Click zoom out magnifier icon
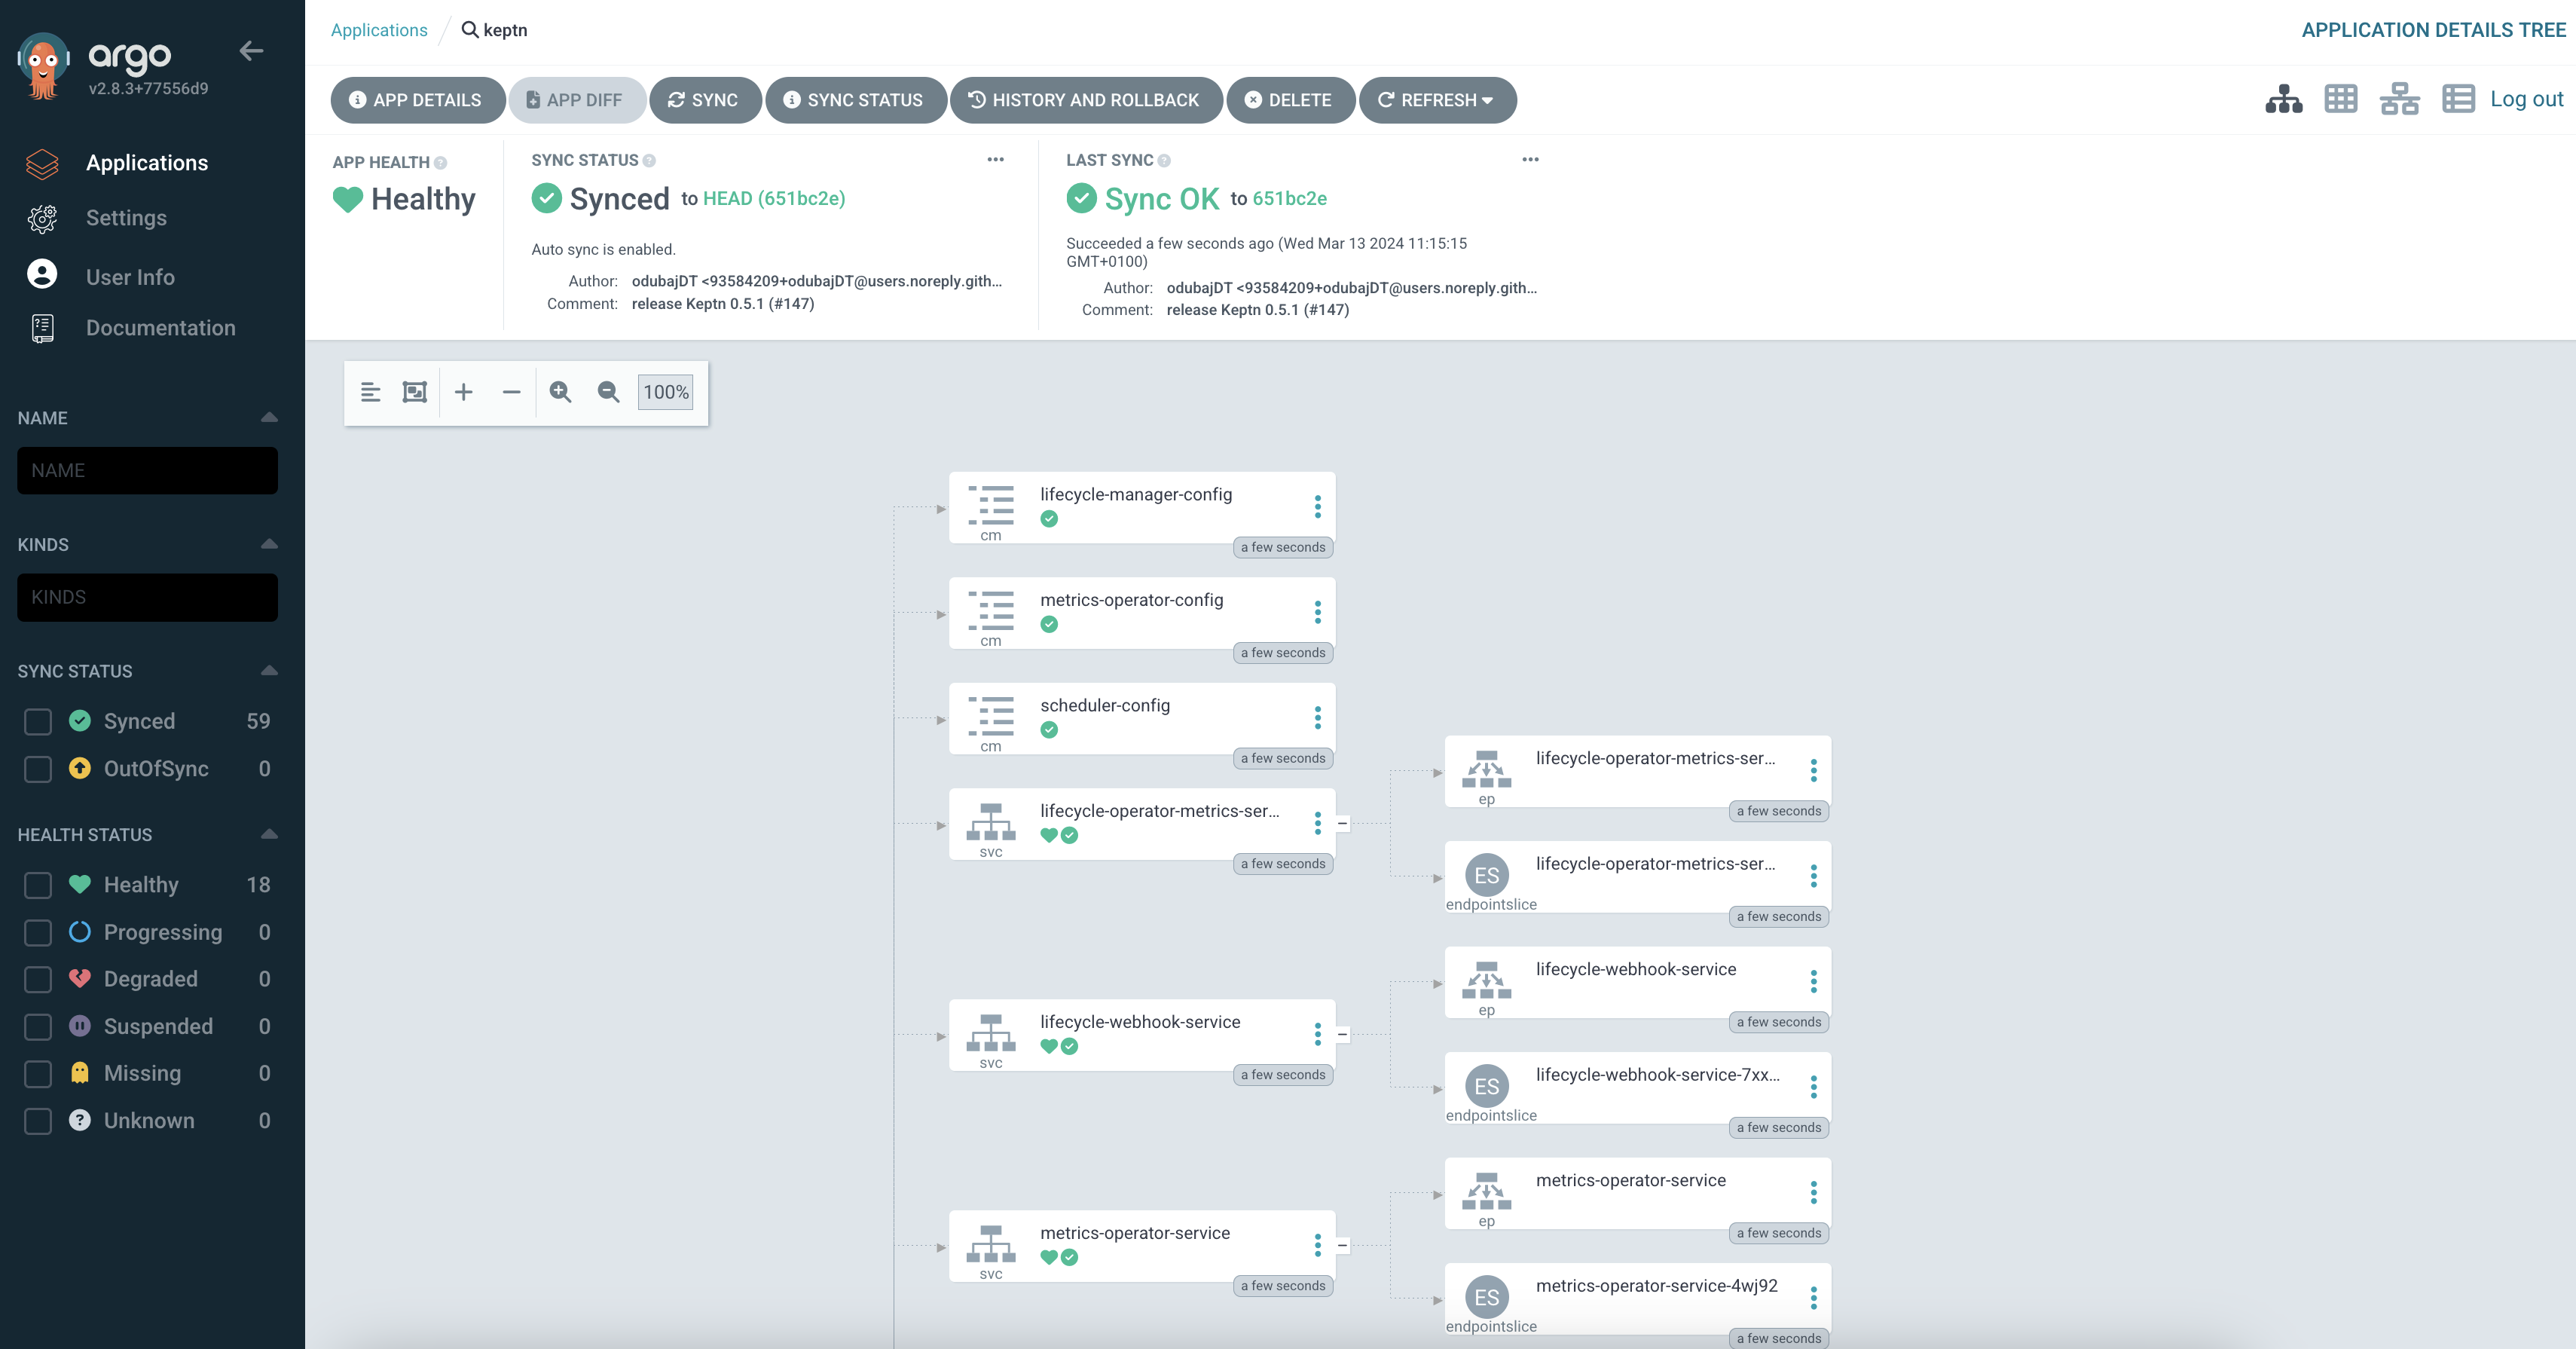Screen dimensions: 2576x1349 point(608,392)
